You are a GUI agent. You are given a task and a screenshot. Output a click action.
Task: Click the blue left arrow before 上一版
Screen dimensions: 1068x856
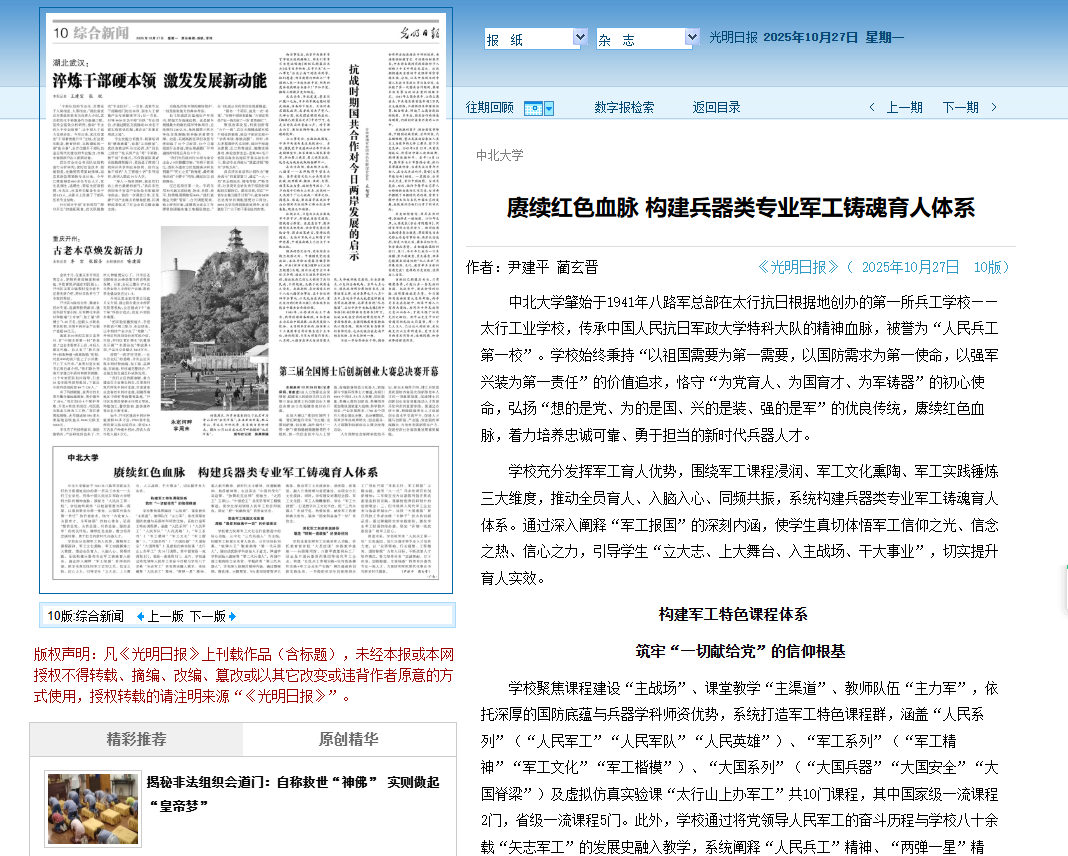tap(140, 616)
